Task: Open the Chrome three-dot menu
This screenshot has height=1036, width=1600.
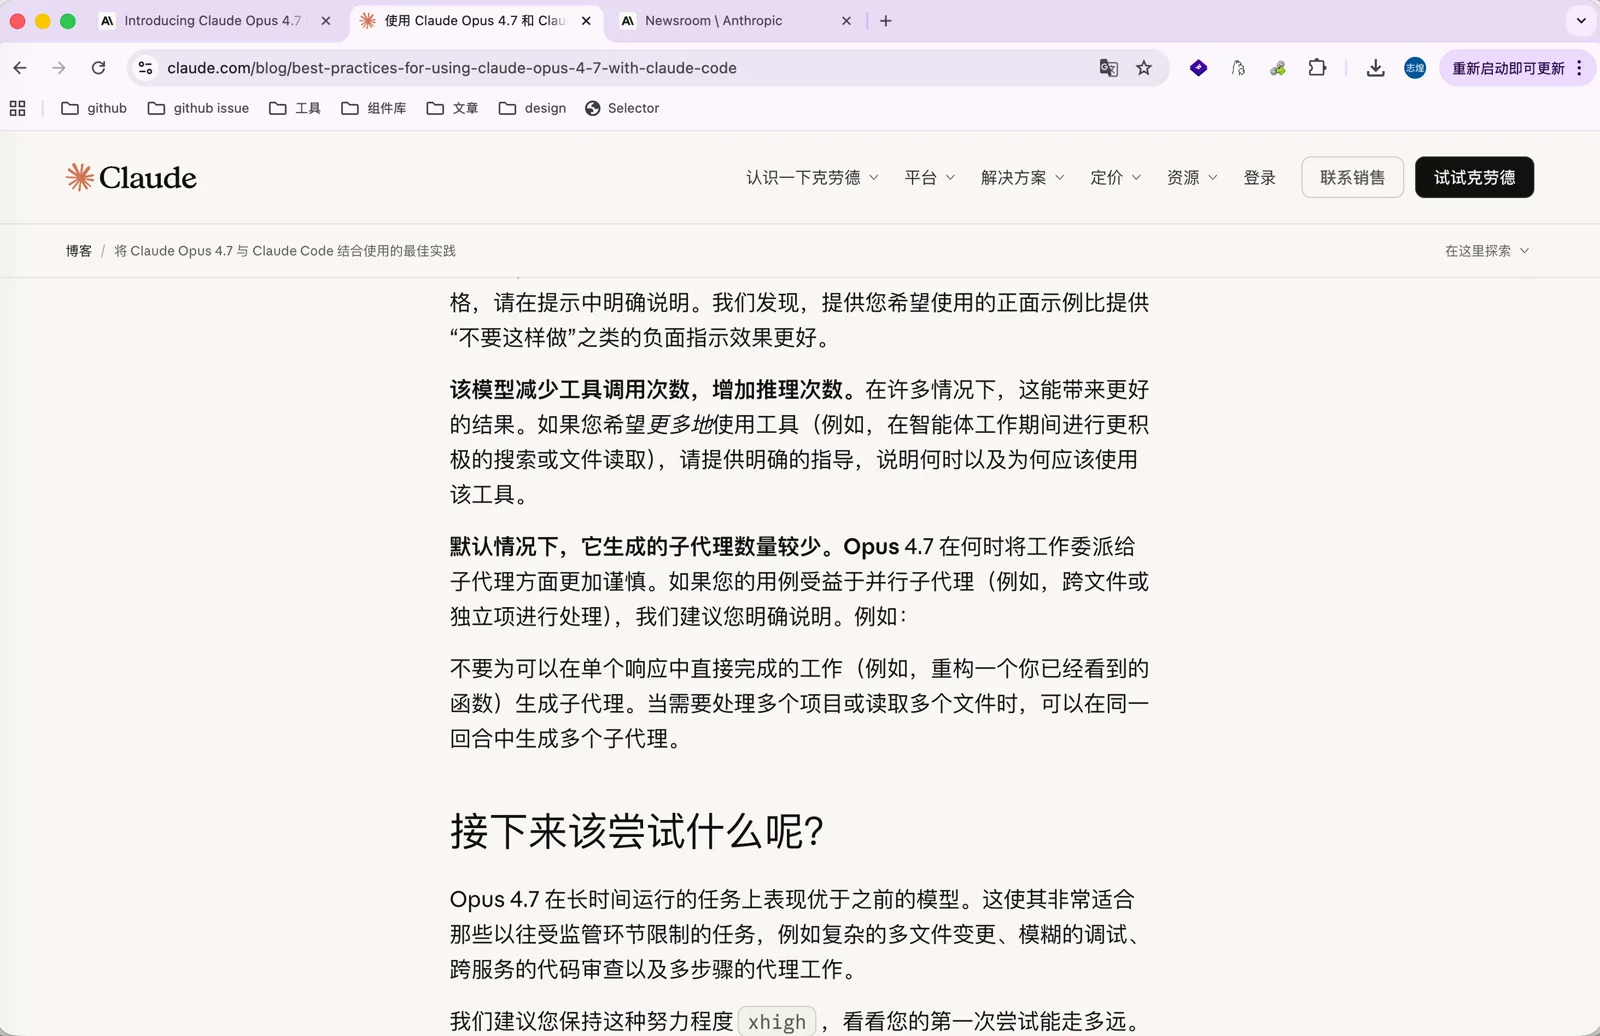Action: (1579, 68)
